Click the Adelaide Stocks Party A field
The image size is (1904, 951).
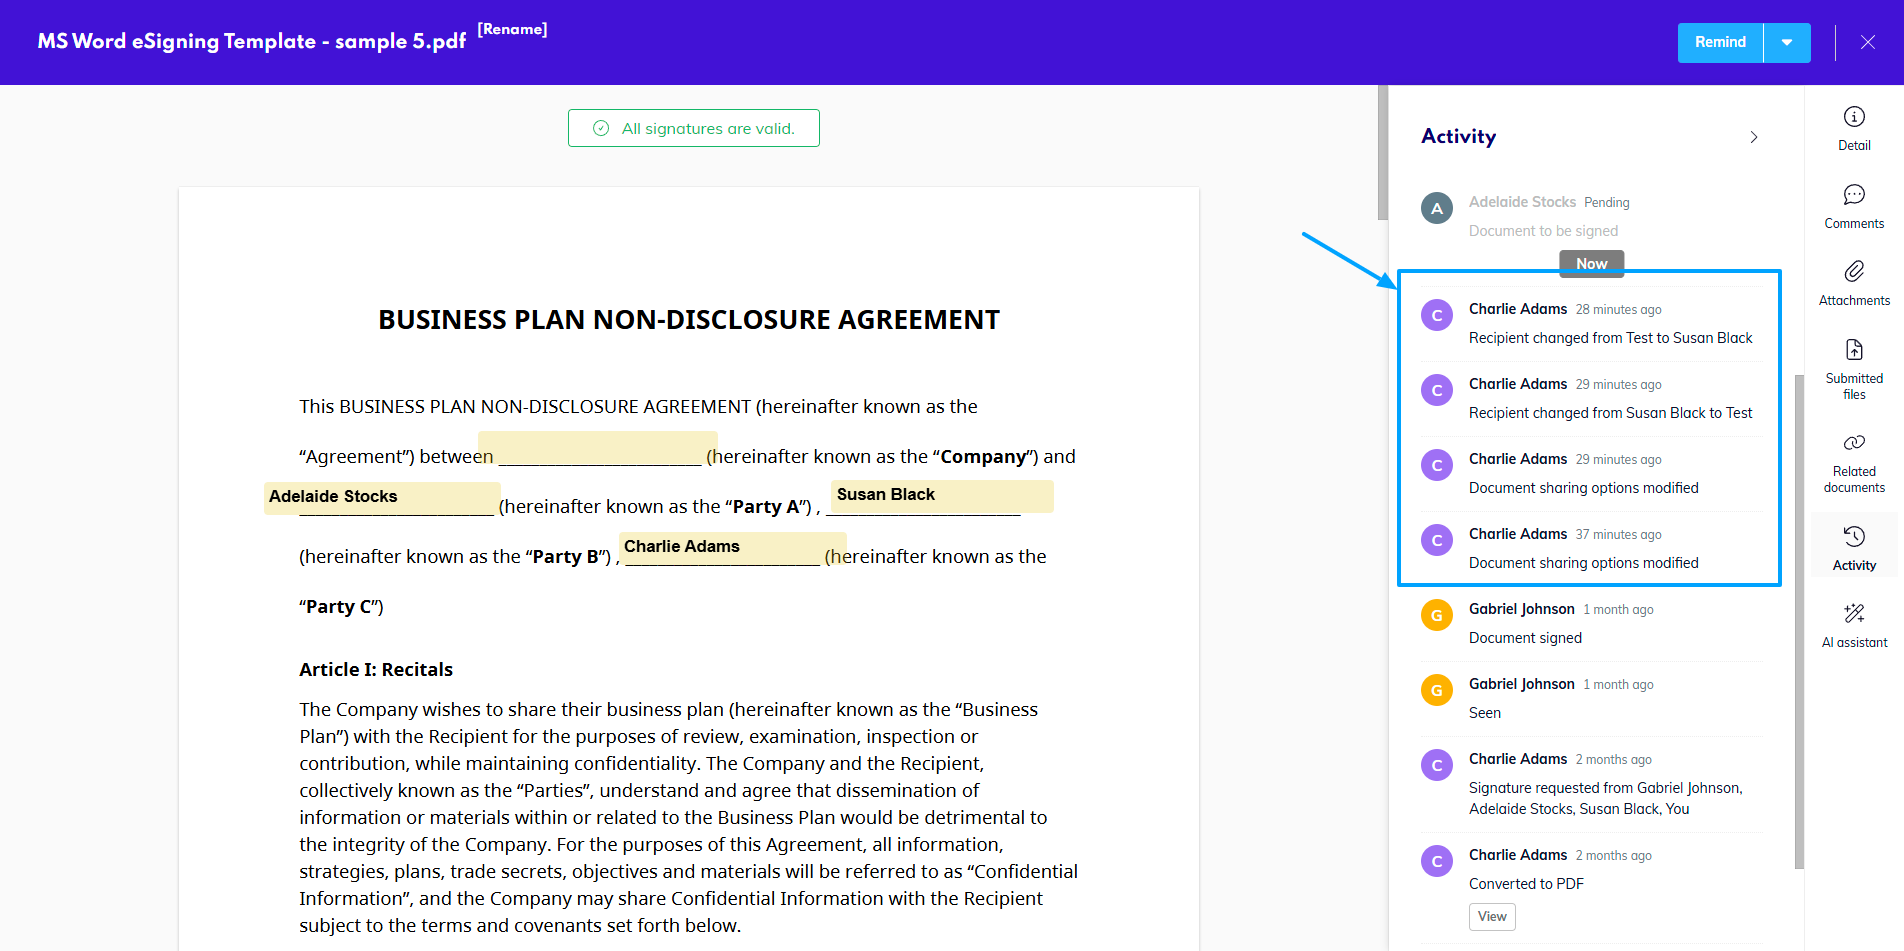click(381, 497)
